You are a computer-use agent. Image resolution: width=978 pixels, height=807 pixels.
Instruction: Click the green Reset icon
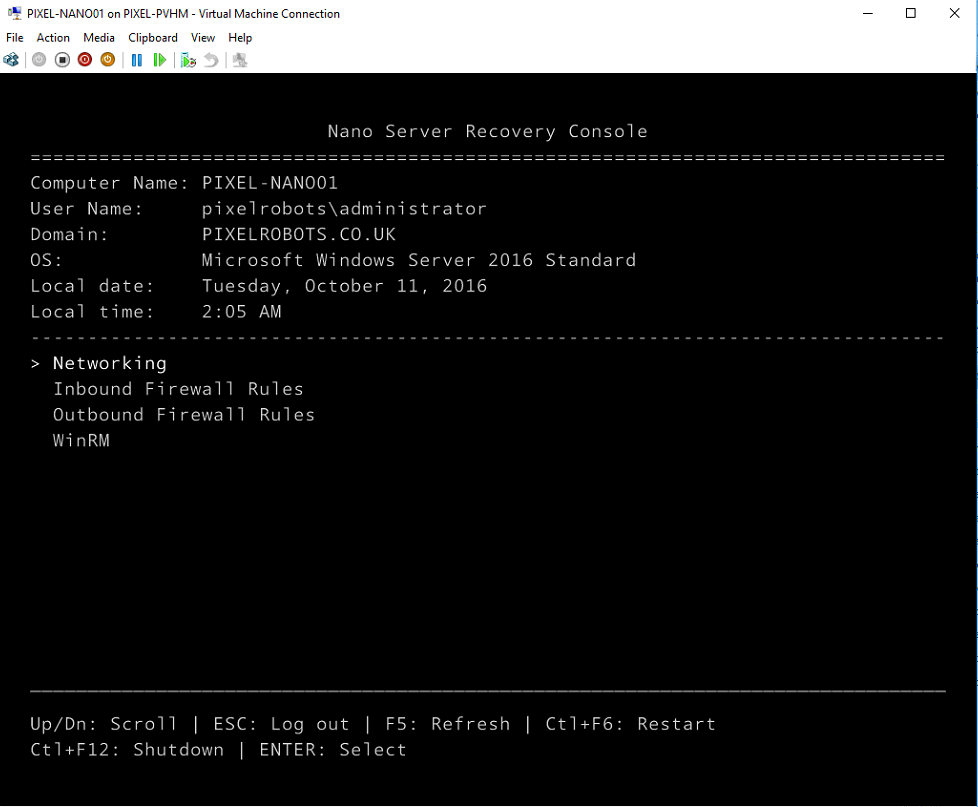[x=160, y=60]
